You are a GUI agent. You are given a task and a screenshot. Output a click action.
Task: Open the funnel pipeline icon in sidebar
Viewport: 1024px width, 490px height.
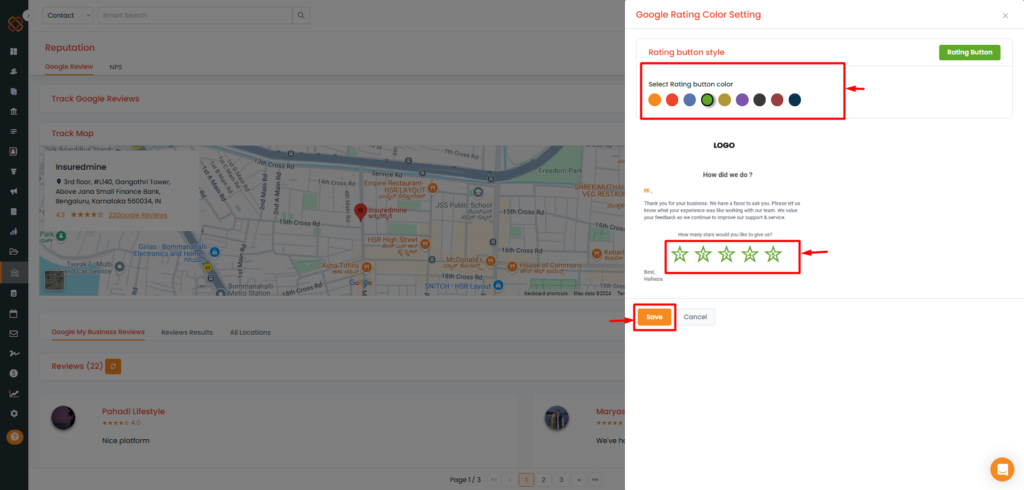14,172
